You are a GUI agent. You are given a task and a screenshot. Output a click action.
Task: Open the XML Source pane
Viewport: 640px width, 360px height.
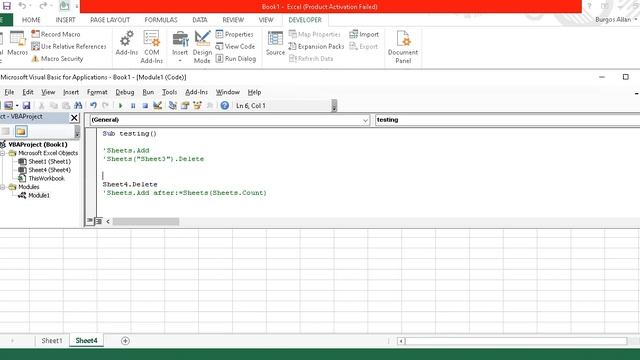click(x=276, y=43)
